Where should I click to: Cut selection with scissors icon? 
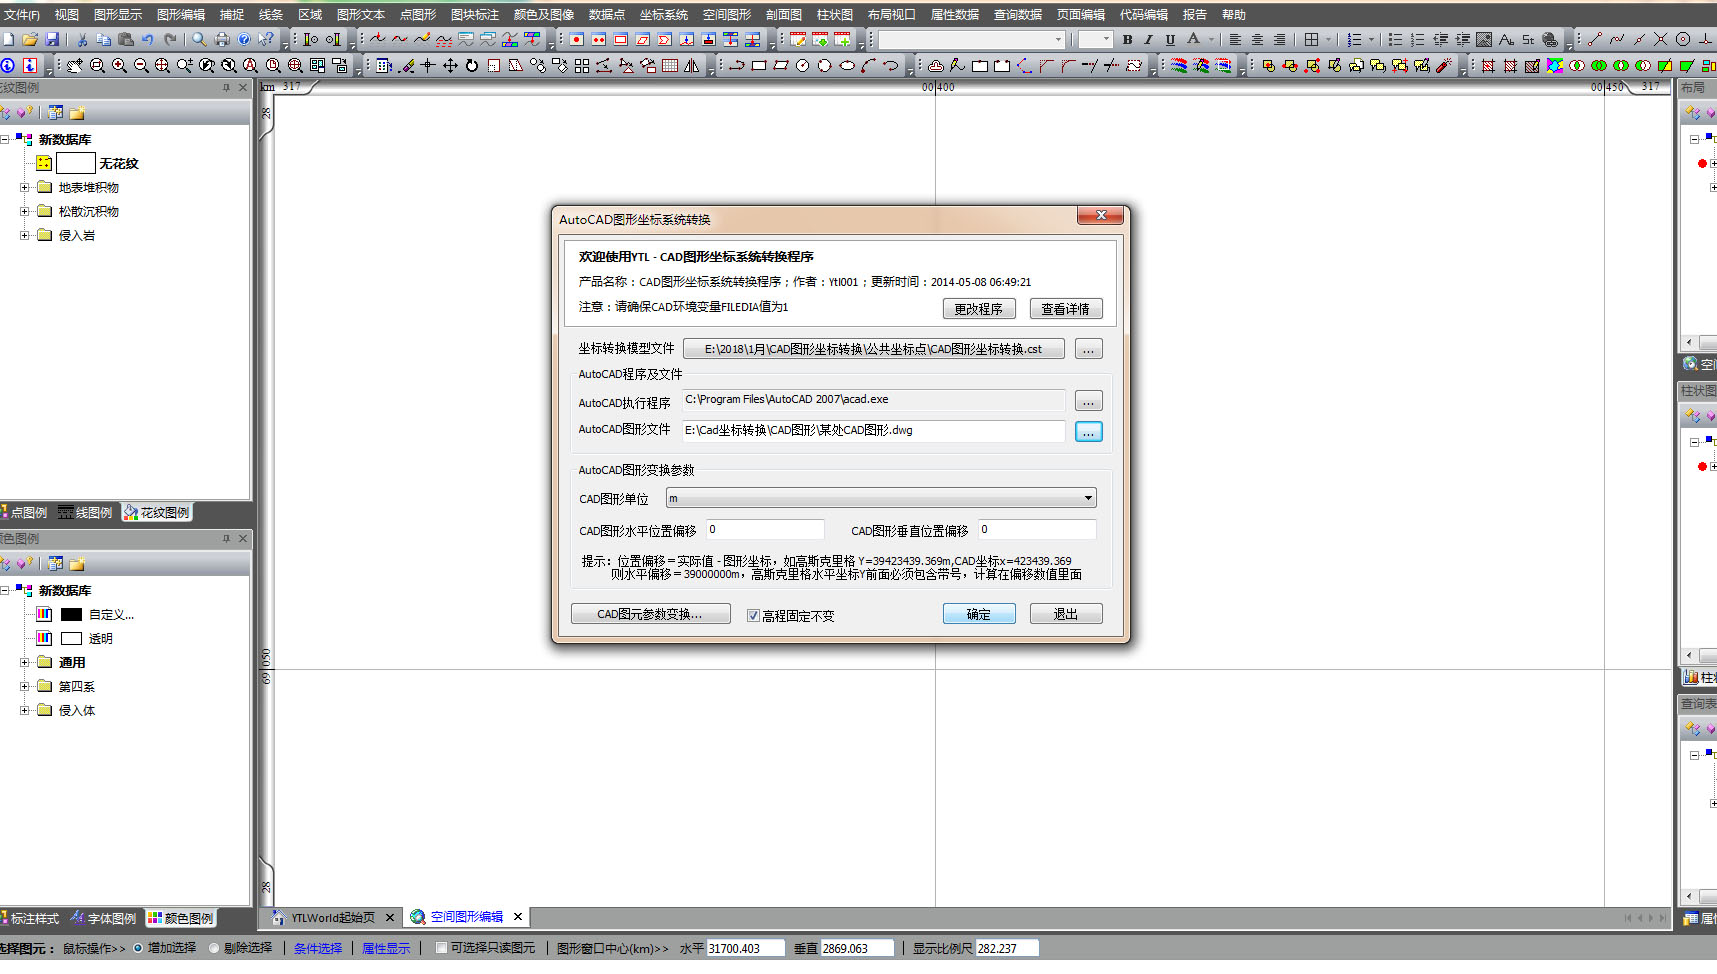tap(82, 40)
